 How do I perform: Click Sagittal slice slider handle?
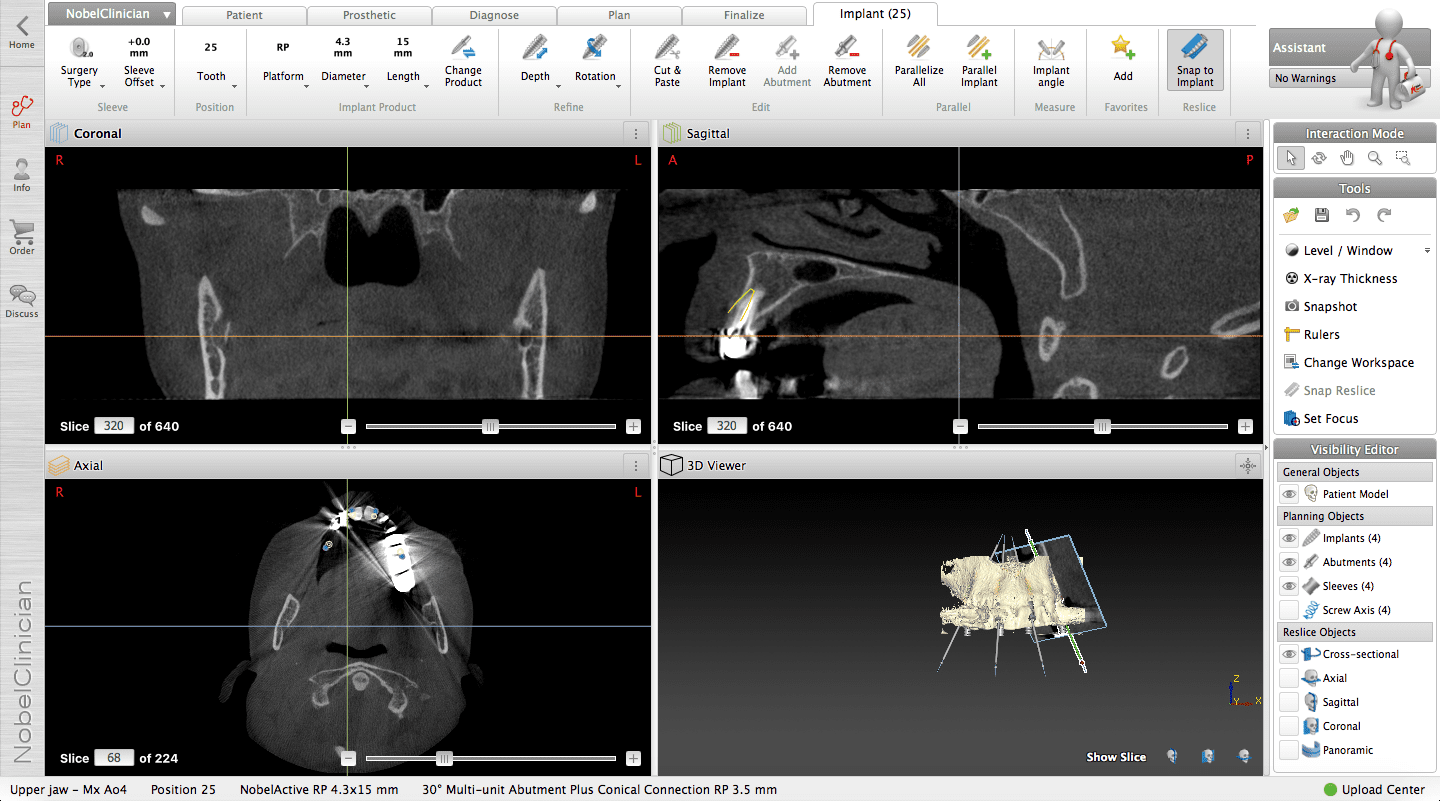click(1102, 426)
